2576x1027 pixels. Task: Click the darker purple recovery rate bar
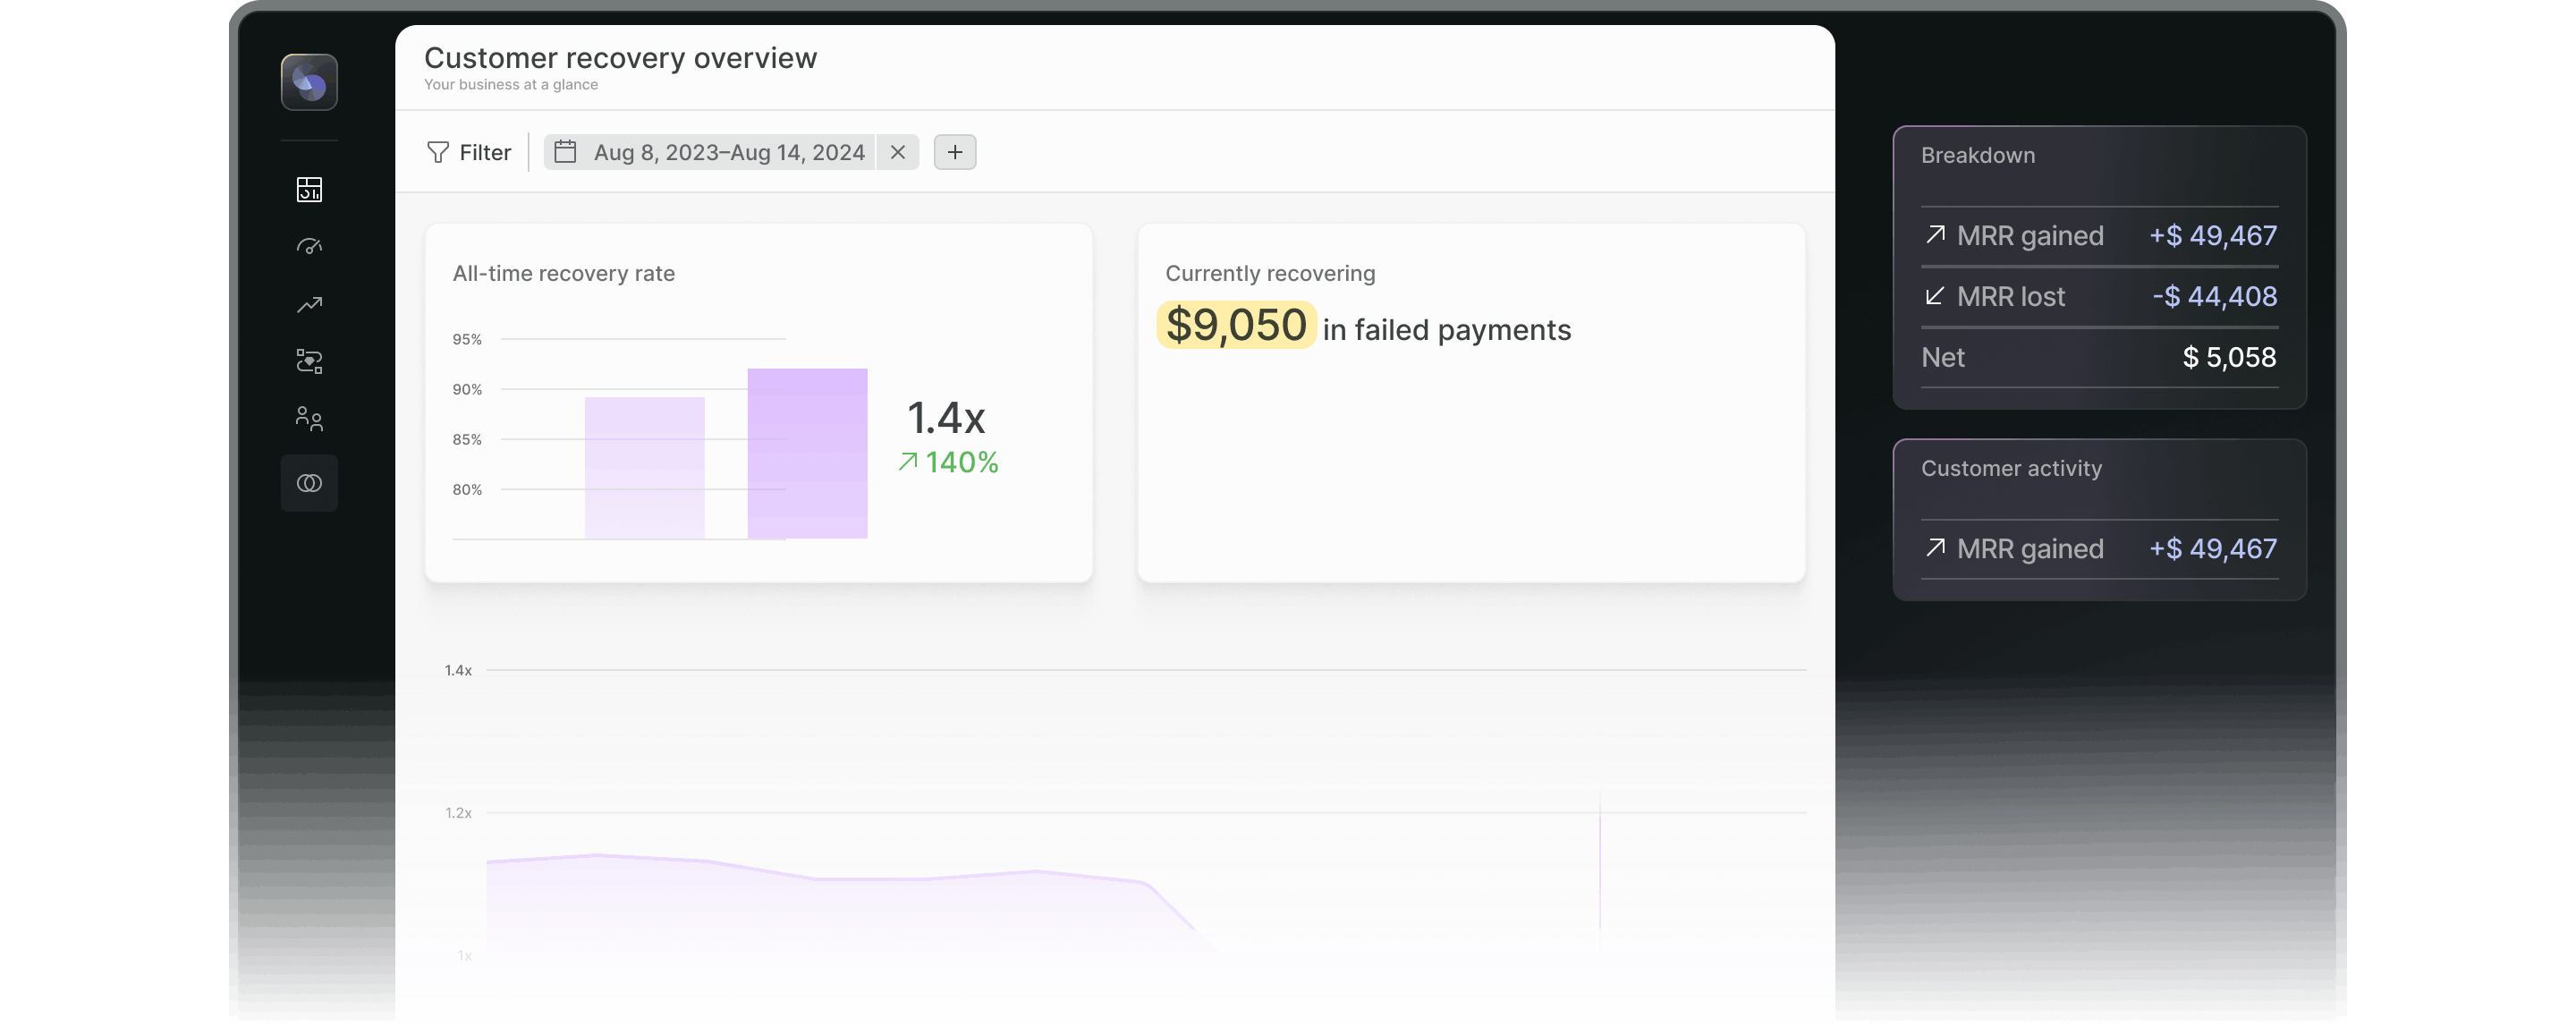coord(807,453)
